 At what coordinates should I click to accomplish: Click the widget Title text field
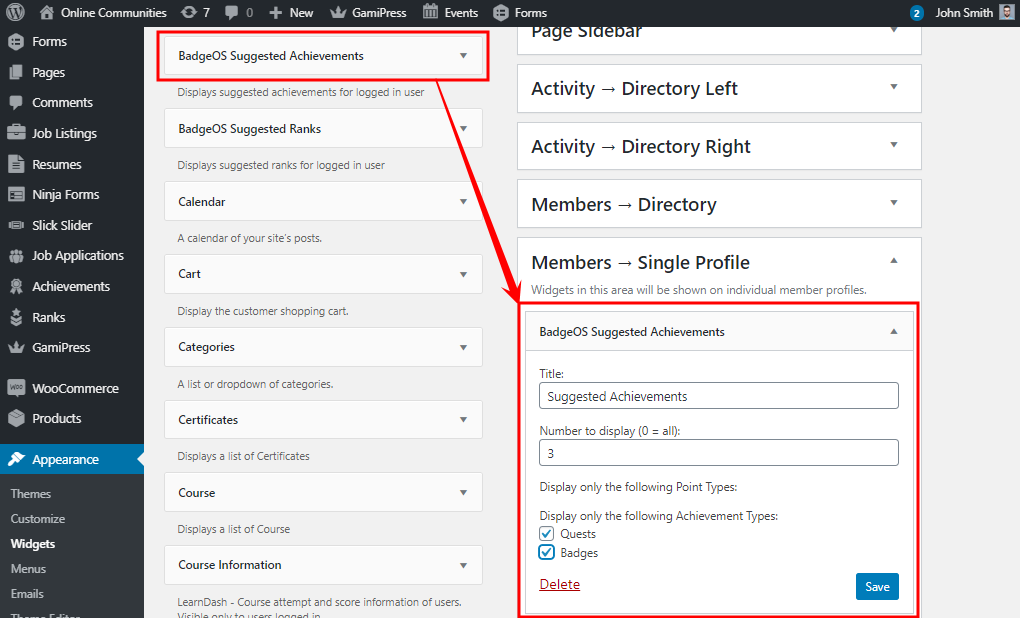pos(718,396)
